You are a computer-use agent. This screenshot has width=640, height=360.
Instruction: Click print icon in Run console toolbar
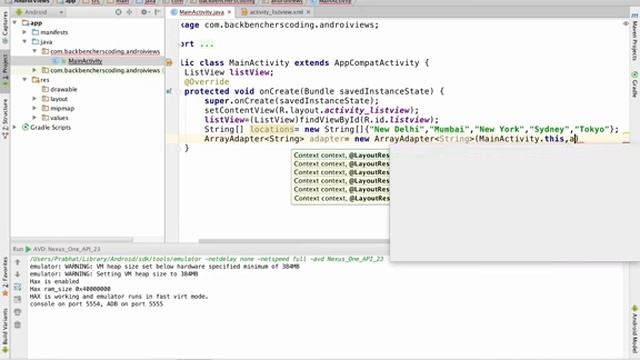[18, 312]
